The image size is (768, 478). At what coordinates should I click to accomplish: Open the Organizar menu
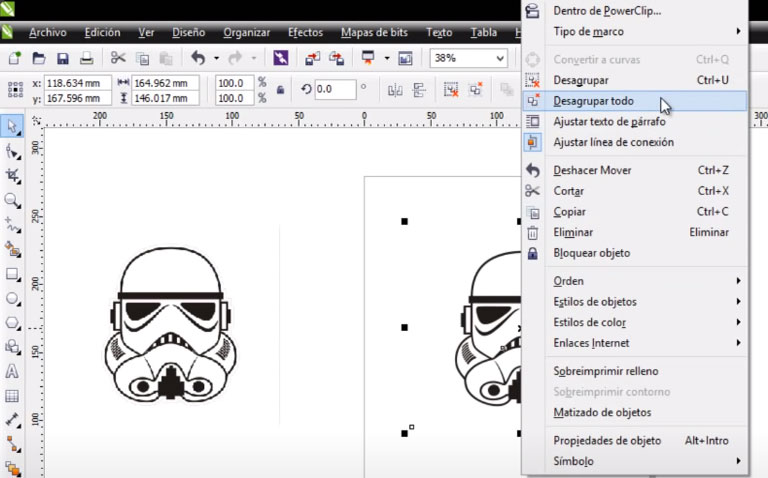[246, 32]
